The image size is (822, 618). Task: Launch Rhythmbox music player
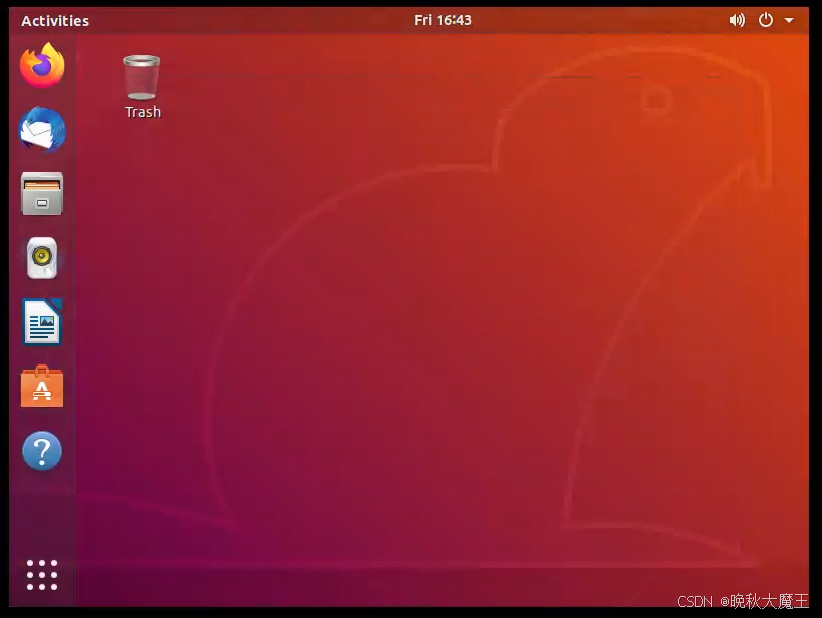coord(42,258)
